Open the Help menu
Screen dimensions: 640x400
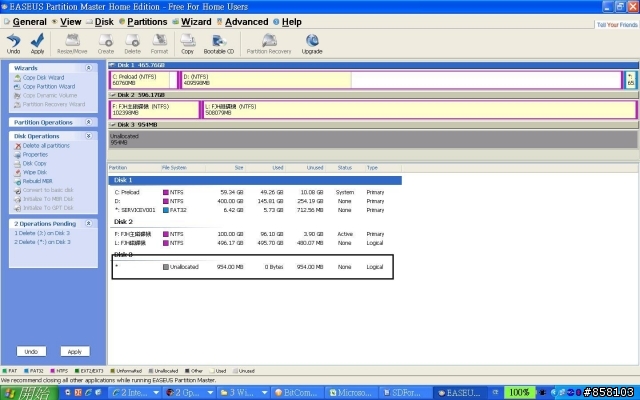tap(287, 22)
